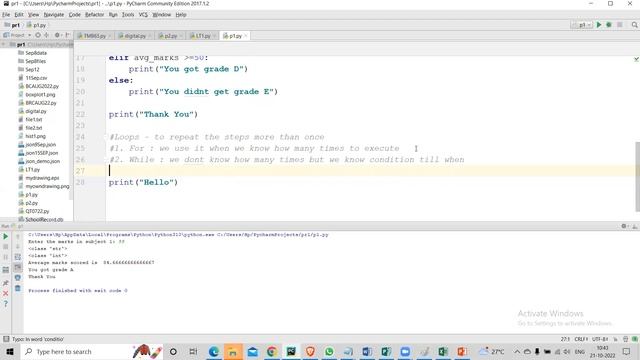Click the Run panel stop square icon

click(6, 247)
